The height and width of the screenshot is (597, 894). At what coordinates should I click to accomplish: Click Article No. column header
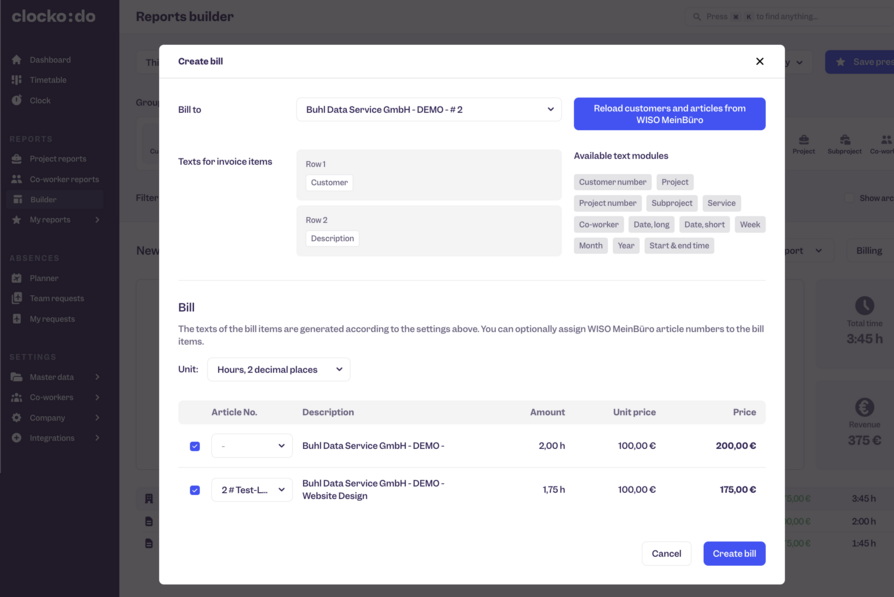[234, 412]
